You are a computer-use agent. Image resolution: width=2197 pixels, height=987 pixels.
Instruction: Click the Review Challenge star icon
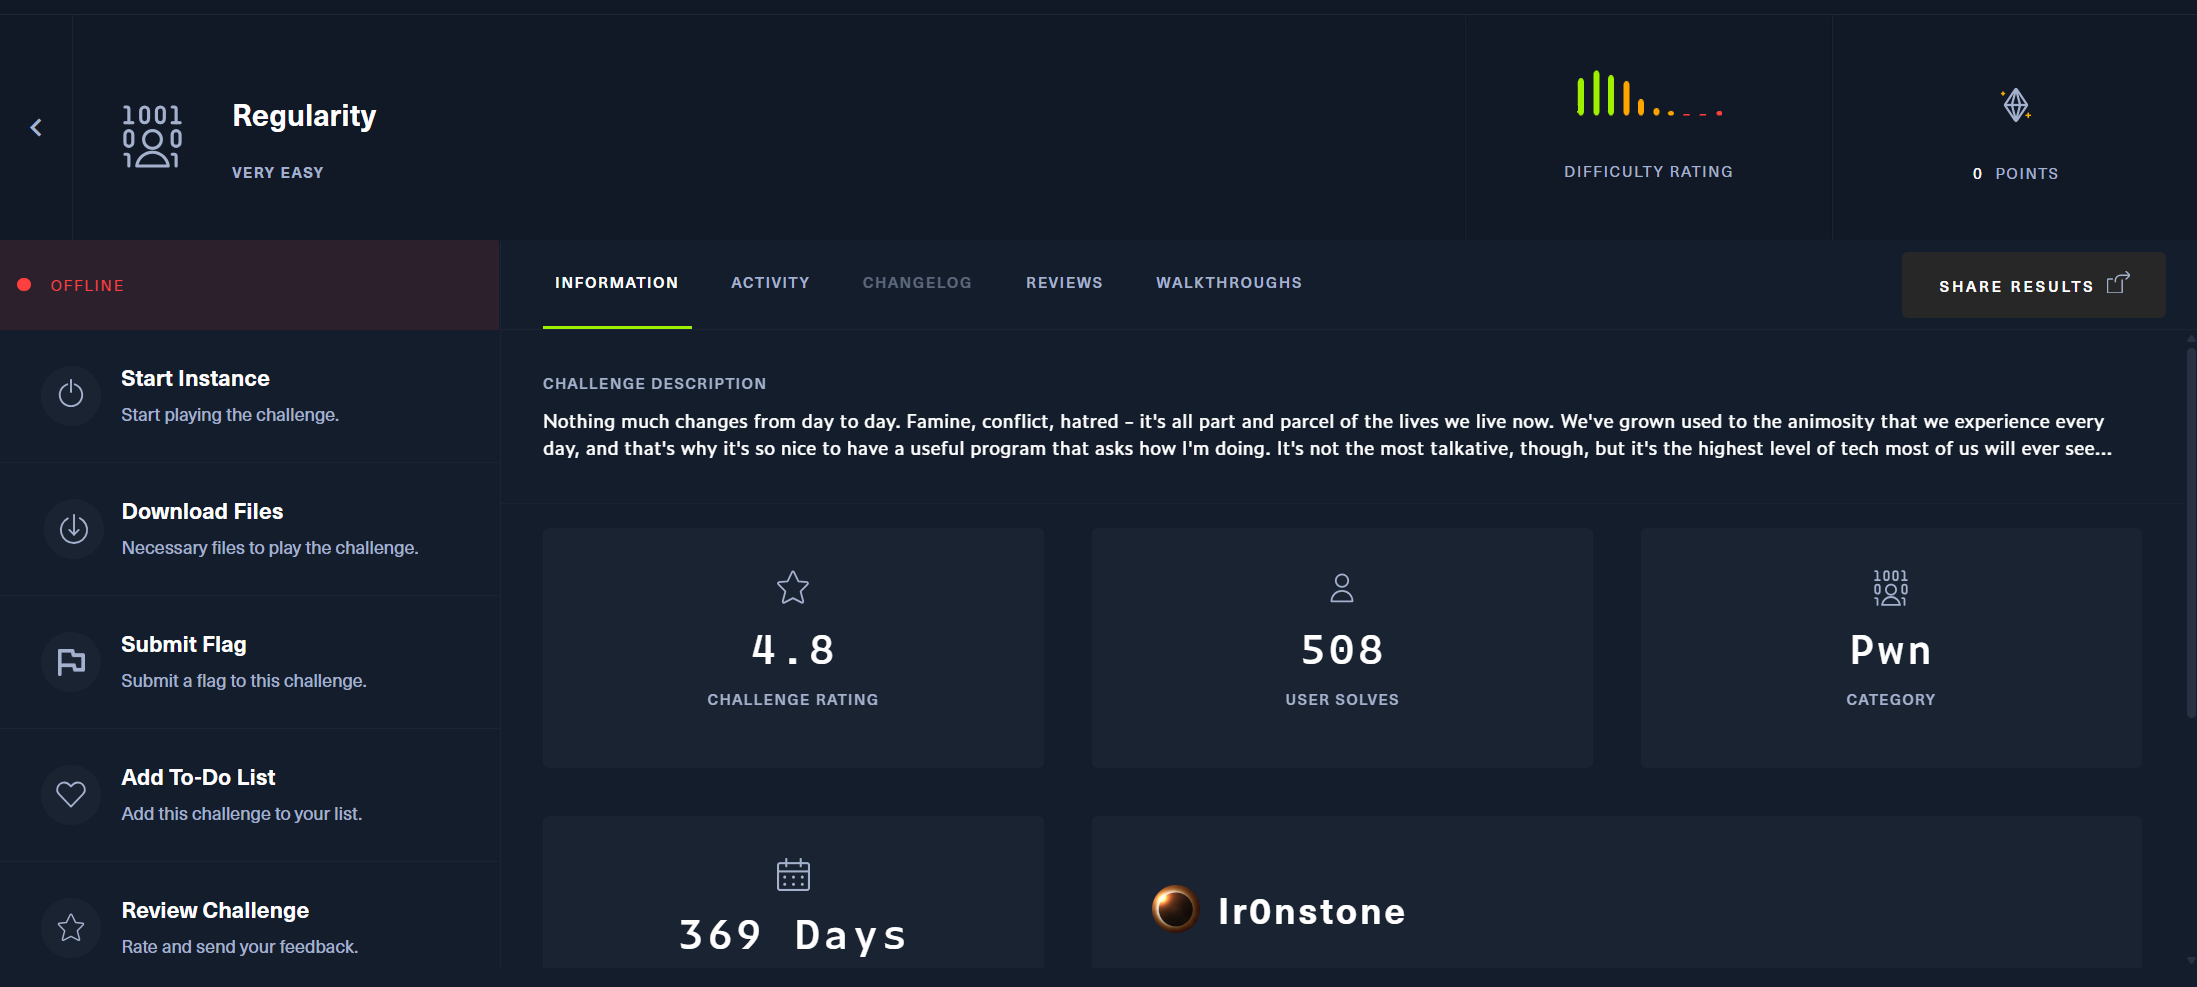tap(71, 927)
